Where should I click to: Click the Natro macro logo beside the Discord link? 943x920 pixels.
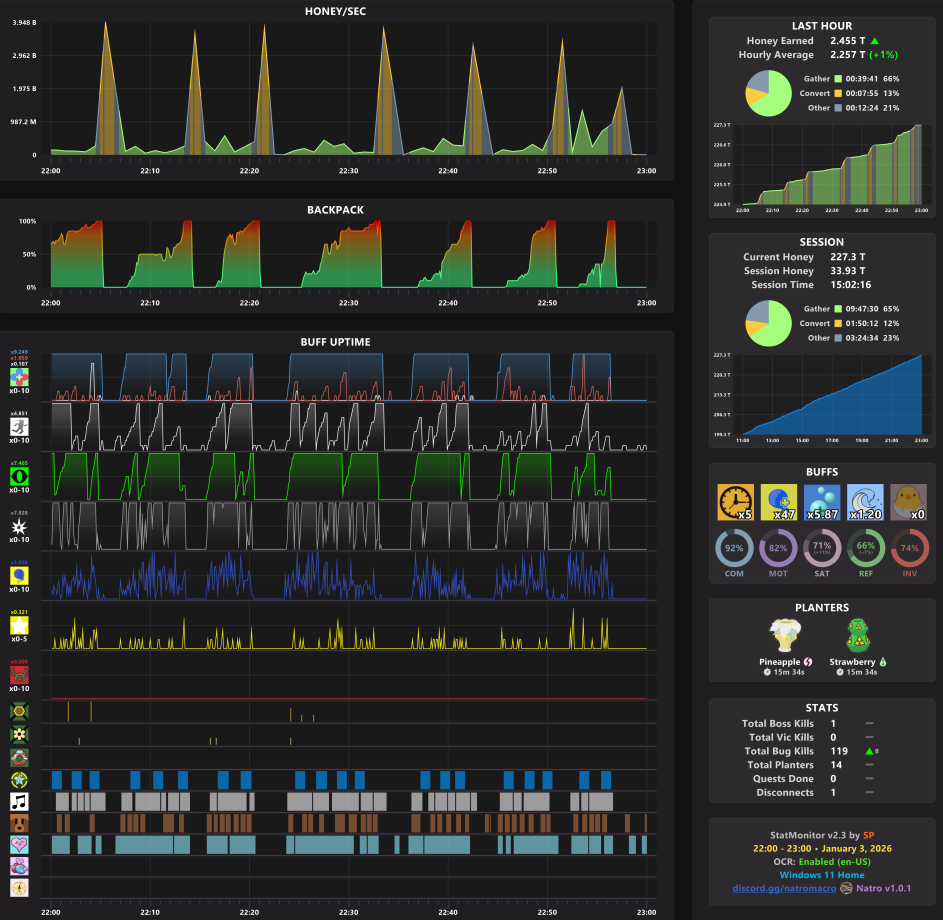846,888
